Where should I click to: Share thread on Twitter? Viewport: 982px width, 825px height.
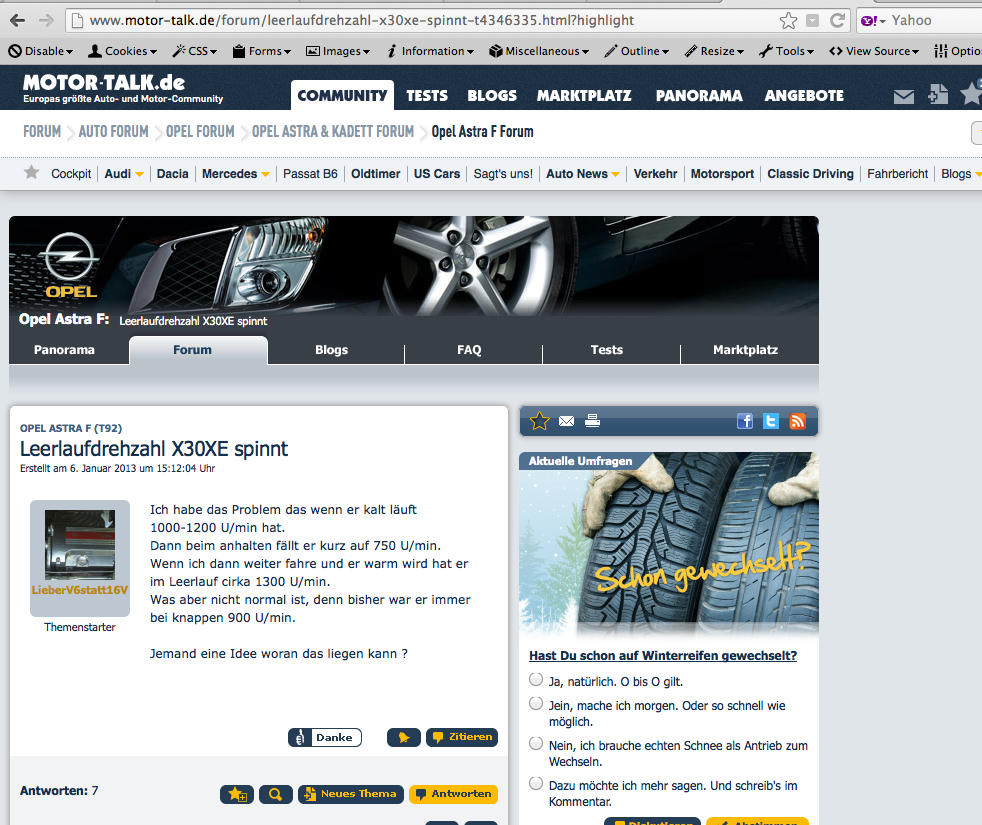771,421
